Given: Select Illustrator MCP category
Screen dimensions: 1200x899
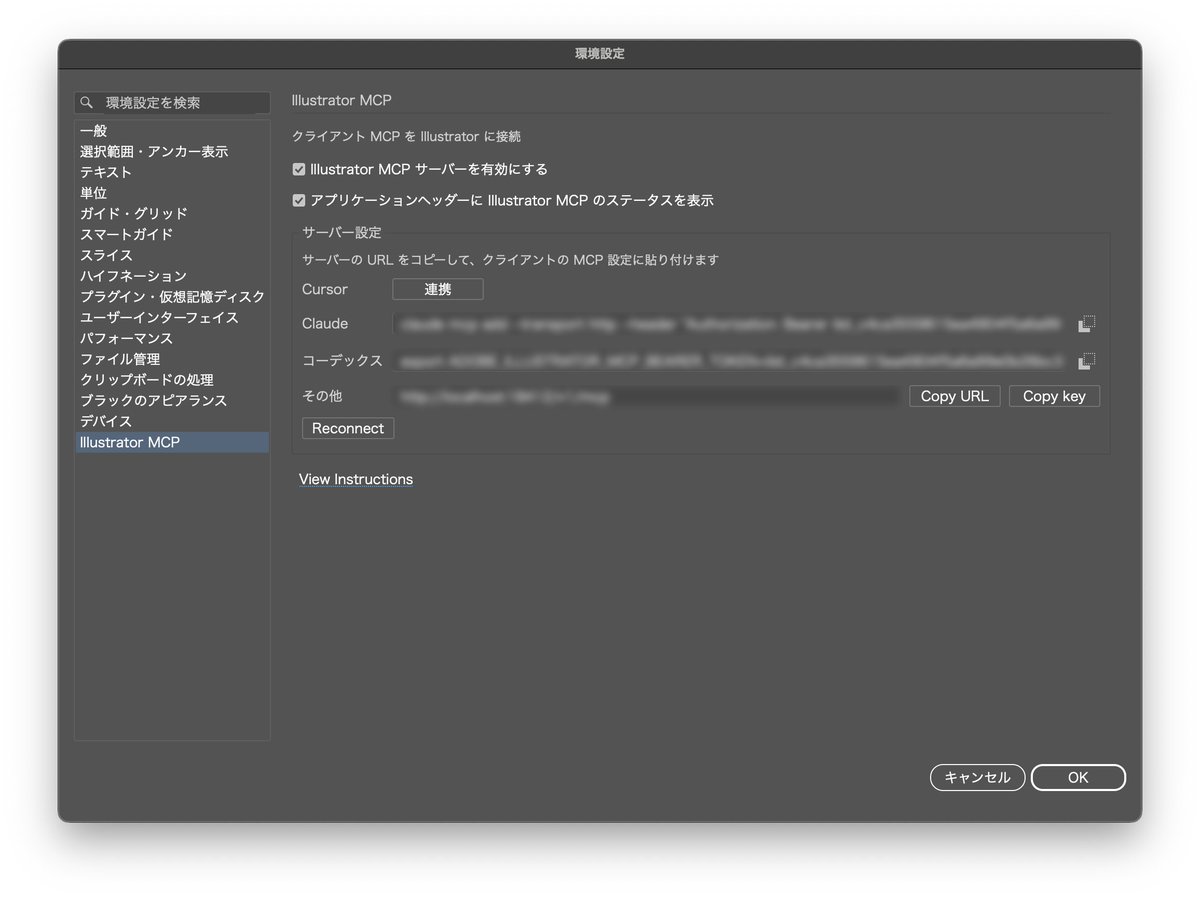Looking at the screenshot, I should pos(172,442).
